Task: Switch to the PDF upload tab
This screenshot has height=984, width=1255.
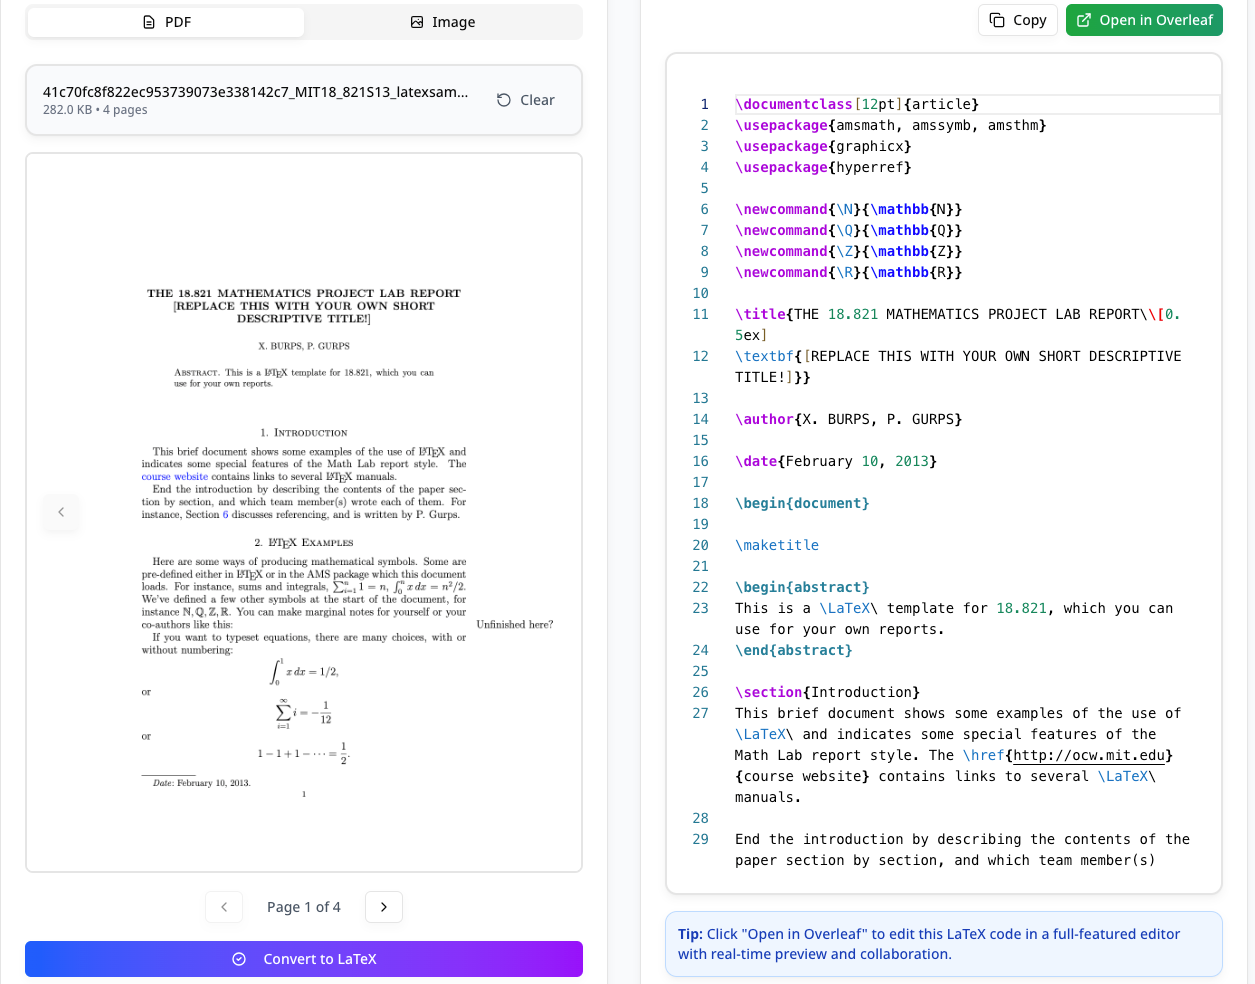Action: tap(166, 21)
